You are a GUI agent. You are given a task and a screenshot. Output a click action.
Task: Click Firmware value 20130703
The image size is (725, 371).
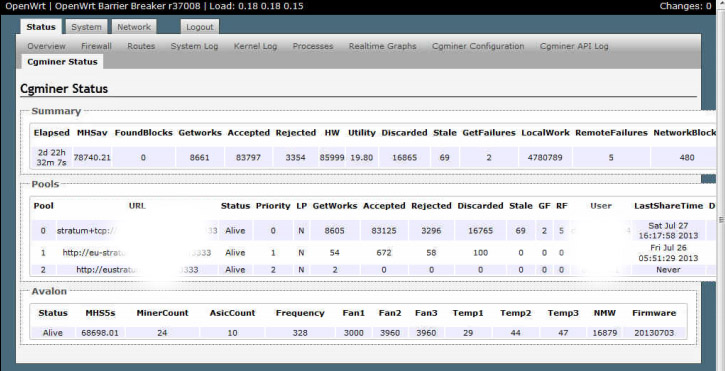coord(654,333)
